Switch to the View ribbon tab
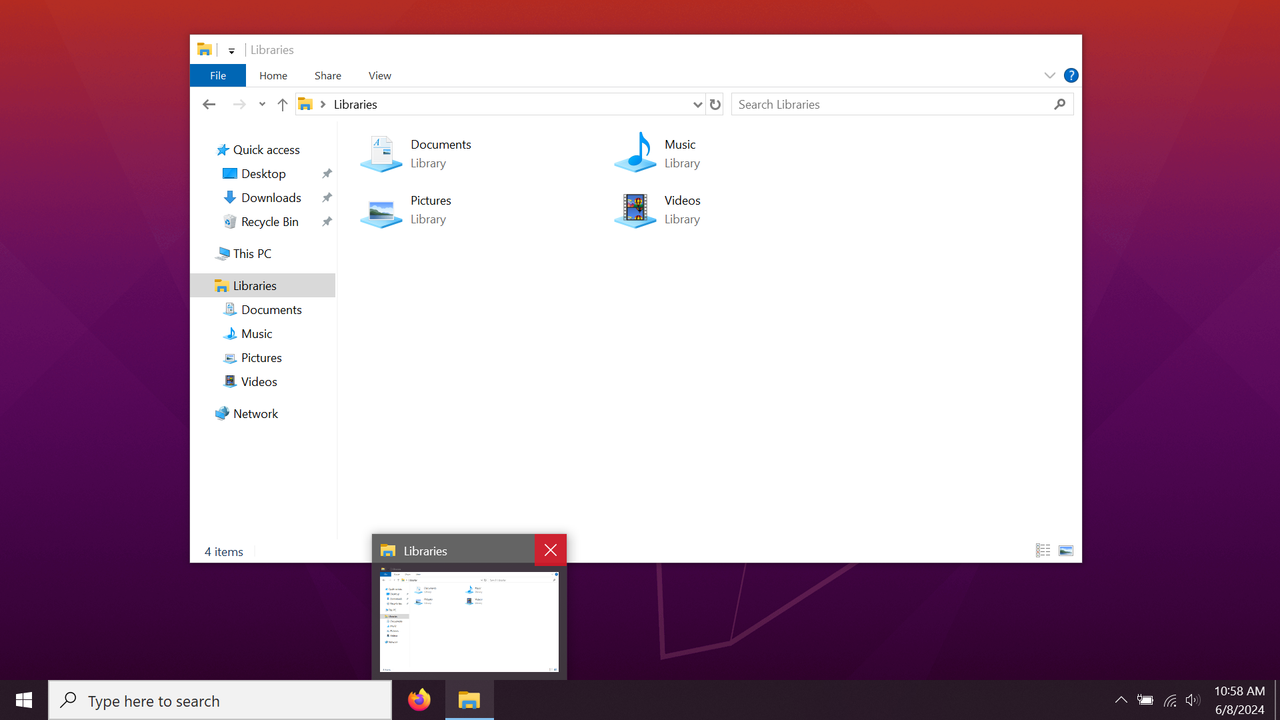This screenshot has width=1280, height=720. click(380, 76)
